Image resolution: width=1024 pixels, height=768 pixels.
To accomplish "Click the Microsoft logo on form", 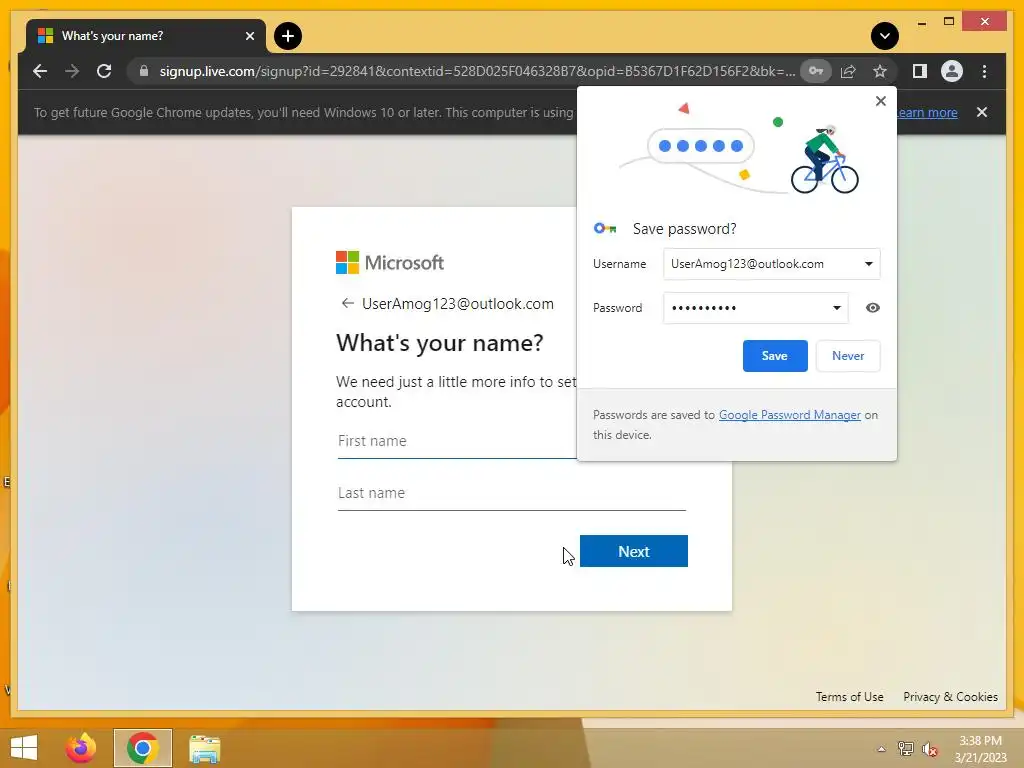I will click(390, 263).
